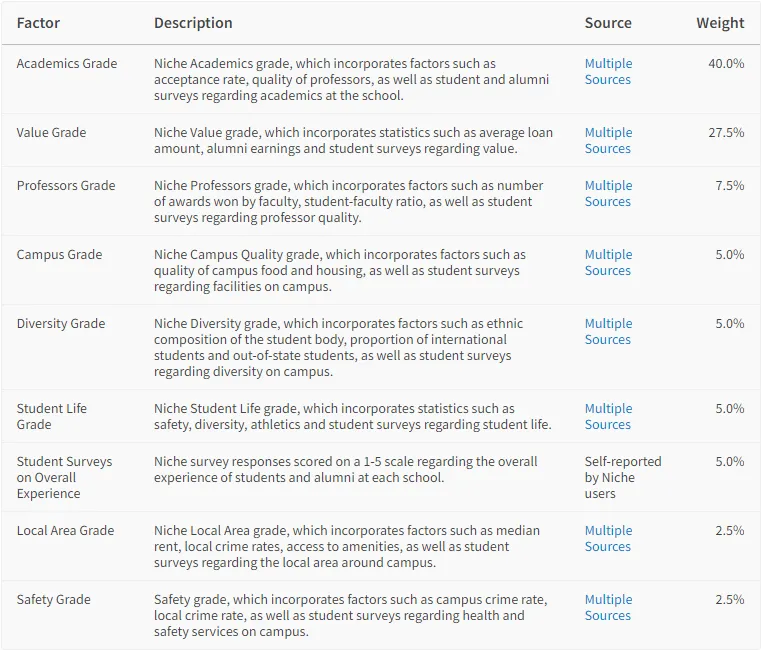Open Multiple Sources link for Professors Grade

click(608, 193)
